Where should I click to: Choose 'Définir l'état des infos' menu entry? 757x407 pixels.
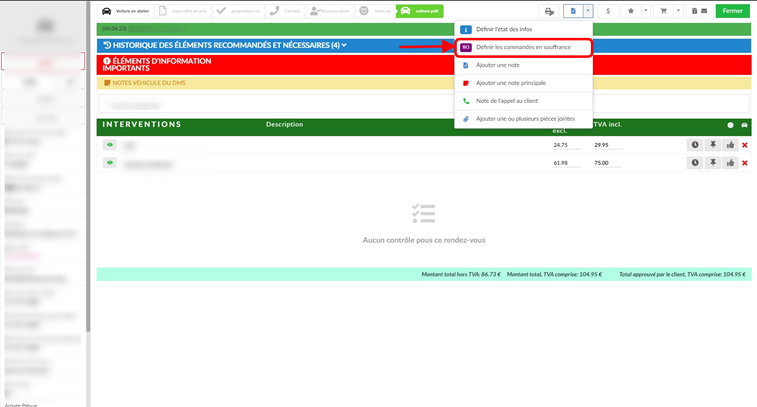[523, 29]
